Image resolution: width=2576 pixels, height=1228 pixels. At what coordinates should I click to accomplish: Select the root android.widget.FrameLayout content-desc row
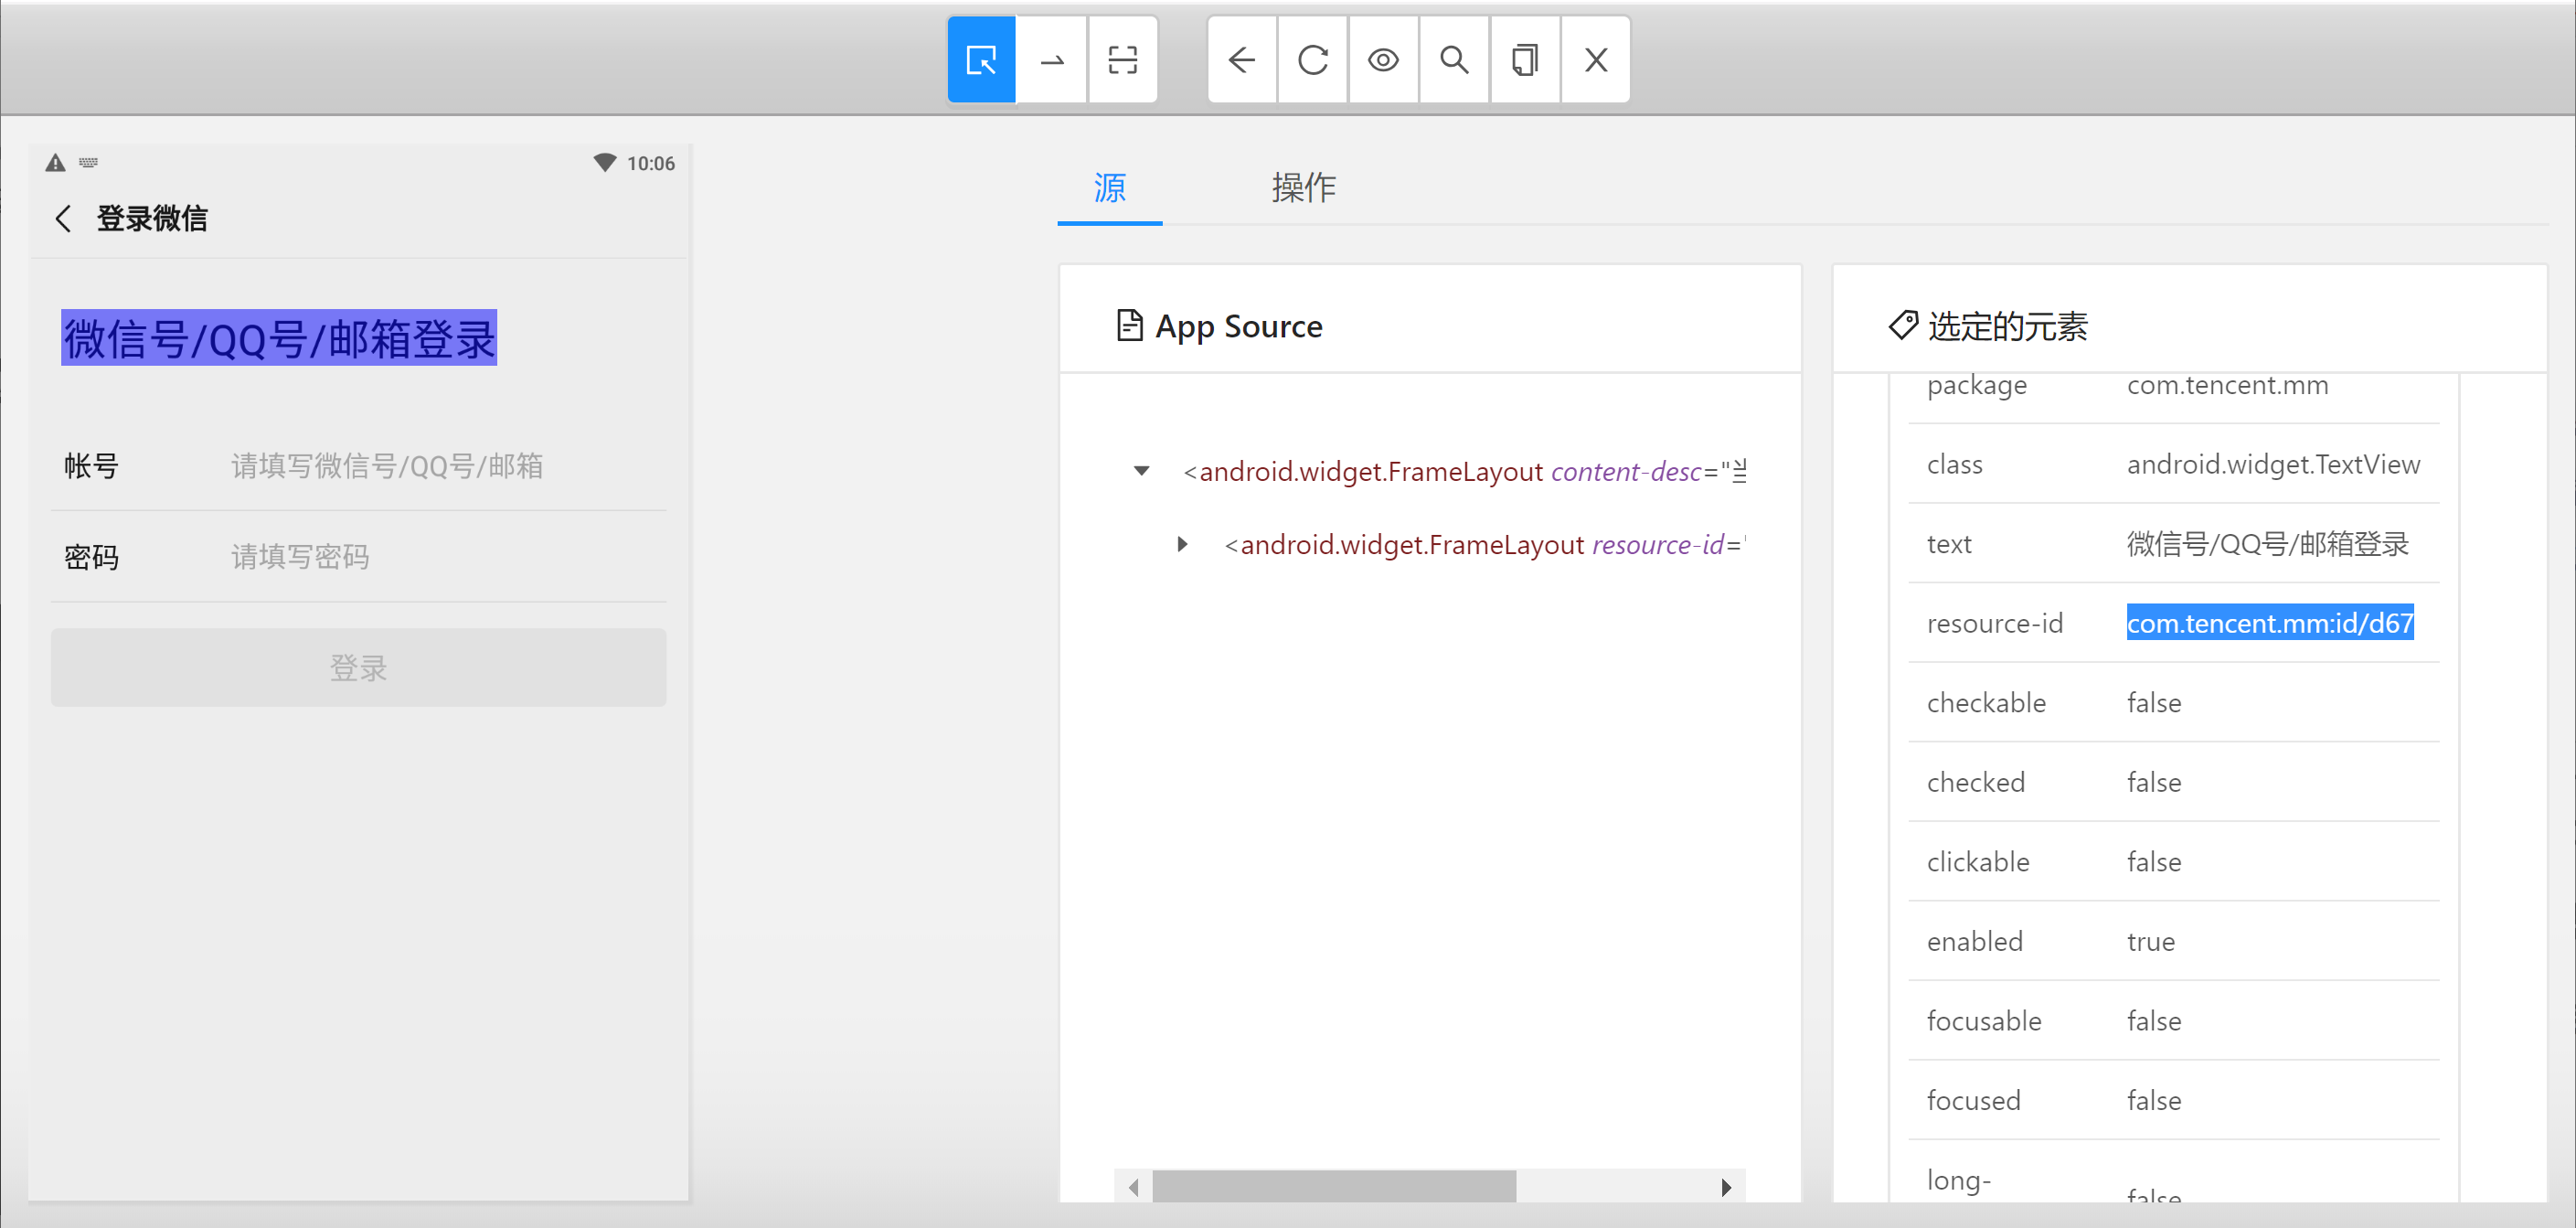point(1464,471)
